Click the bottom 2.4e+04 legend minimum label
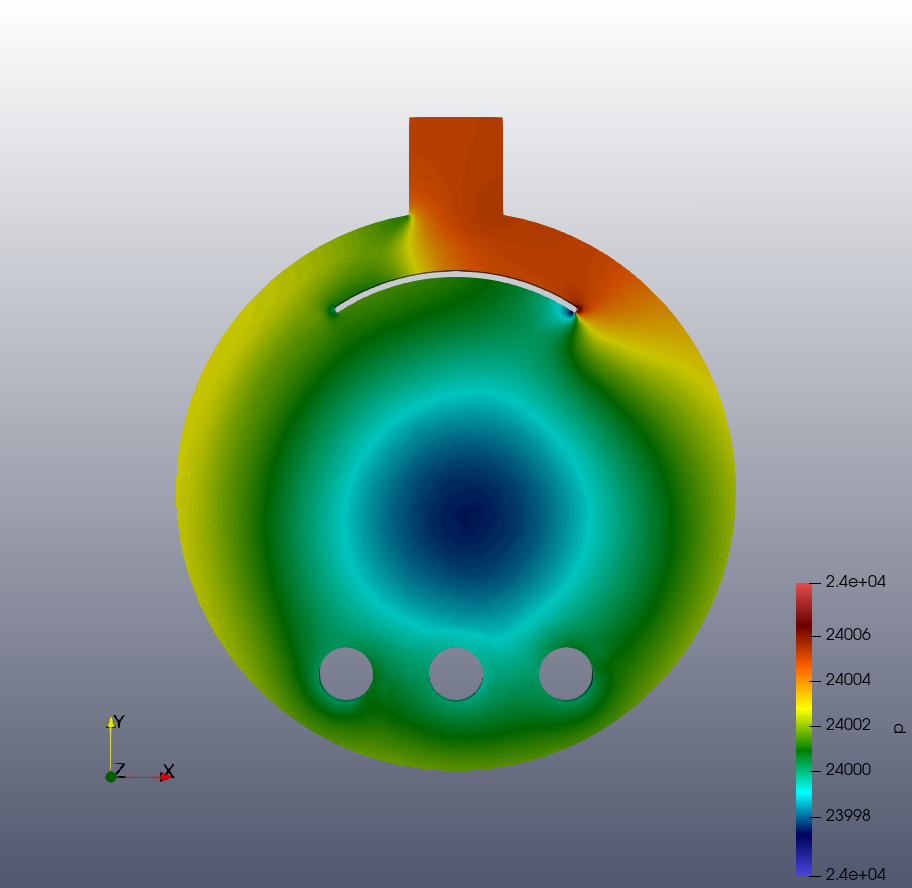 [856, 874]
